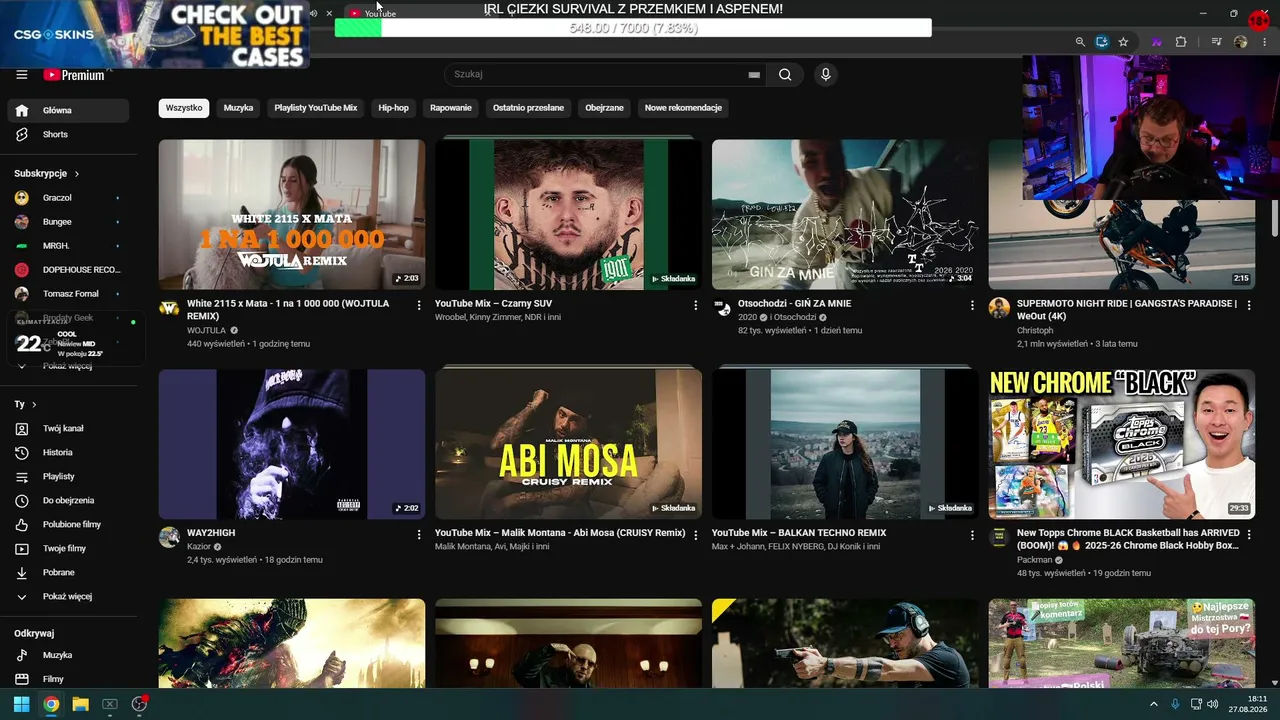The height and width of the screenshot is (720, 1280).
Task: Bookmark this page with the star icon
Action: tap(1123, 42)
